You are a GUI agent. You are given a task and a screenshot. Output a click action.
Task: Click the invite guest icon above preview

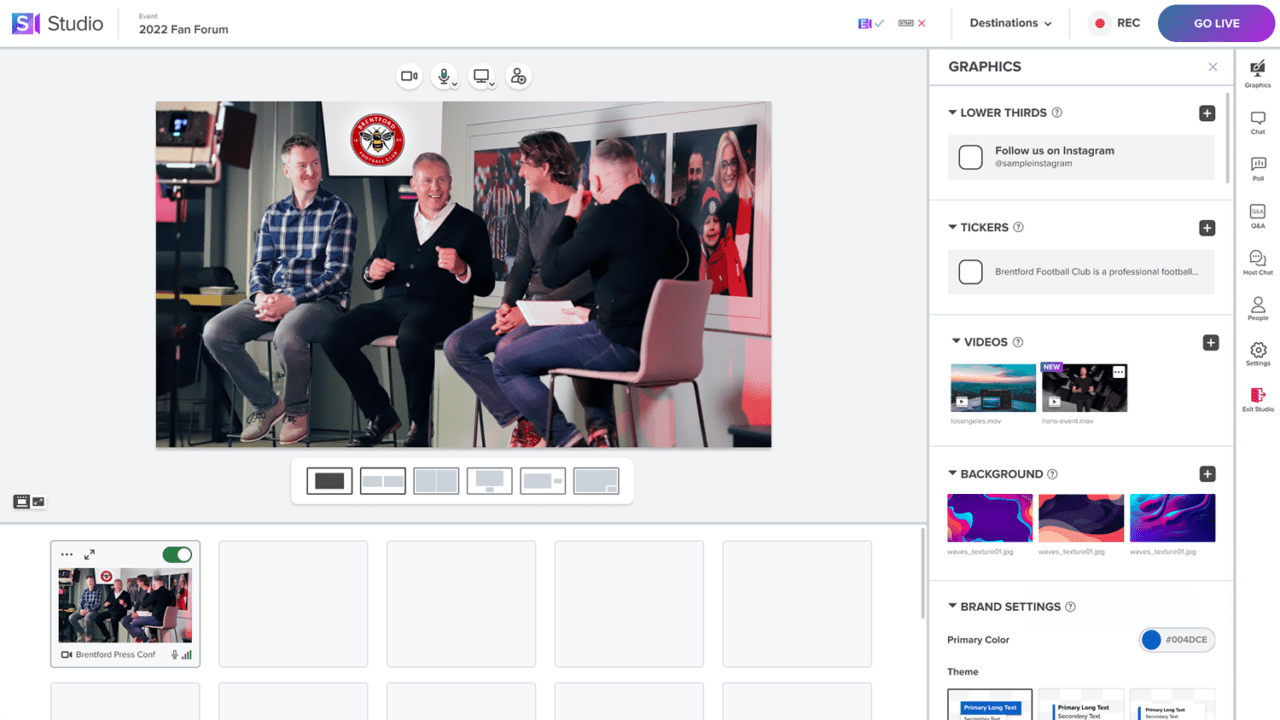(x=518, y=76)
